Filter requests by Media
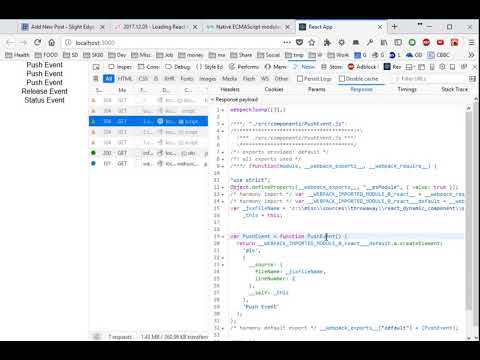The image size is (480, 360). point(229,79)
